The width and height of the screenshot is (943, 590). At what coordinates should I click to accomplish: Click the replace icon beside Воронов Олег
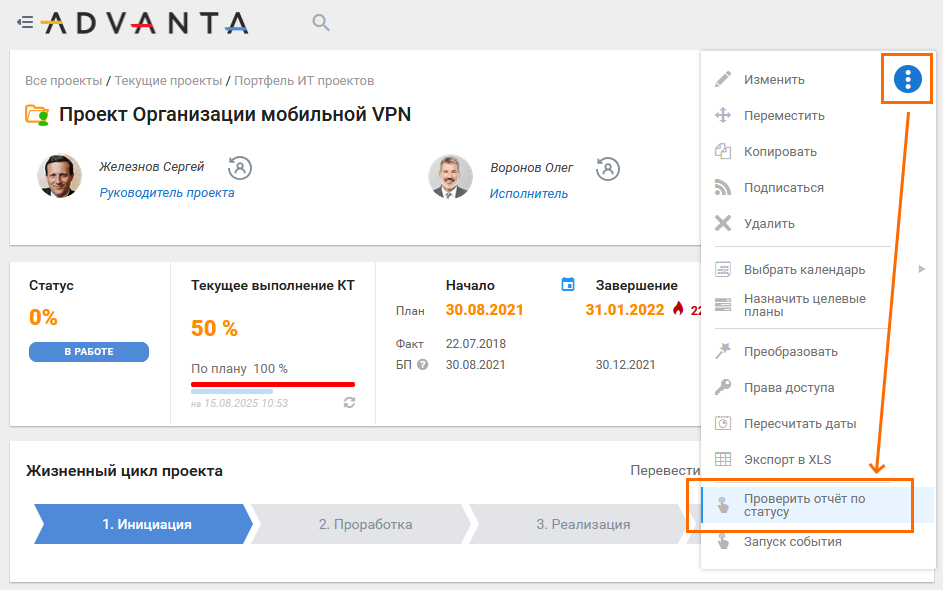[607, 168]
